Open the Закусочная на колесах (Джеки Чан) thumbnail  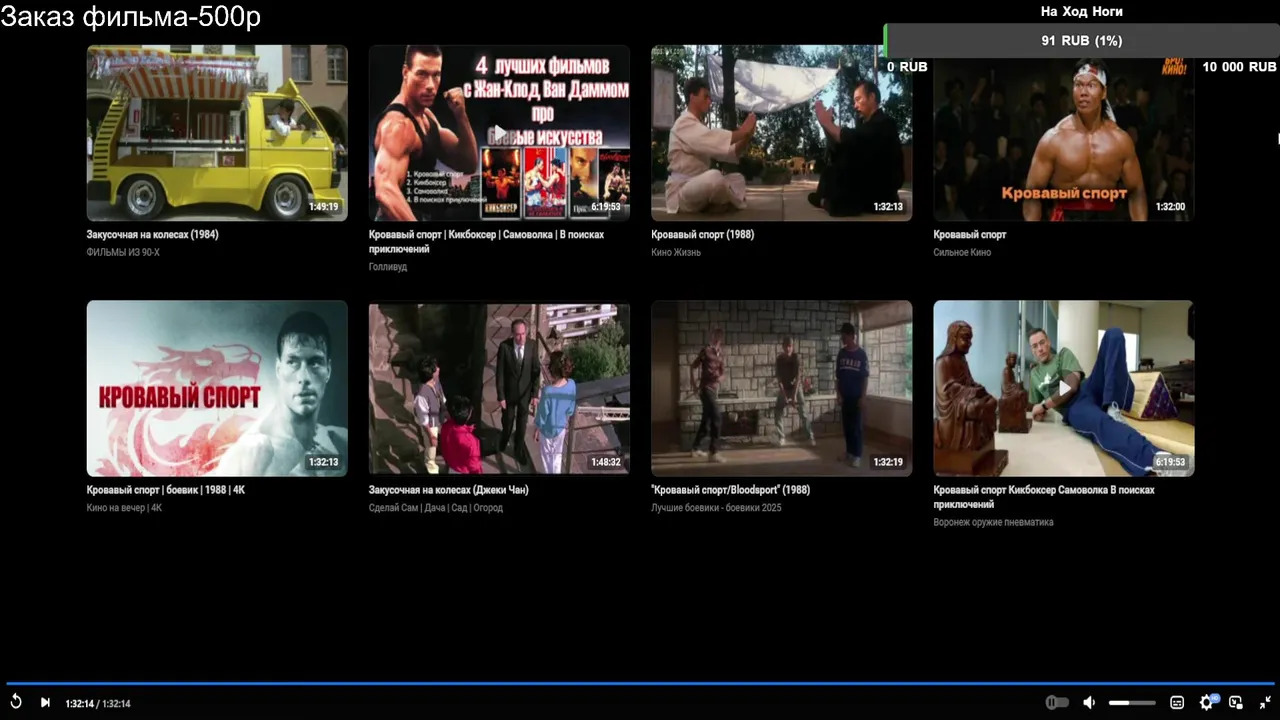point(499,388)
